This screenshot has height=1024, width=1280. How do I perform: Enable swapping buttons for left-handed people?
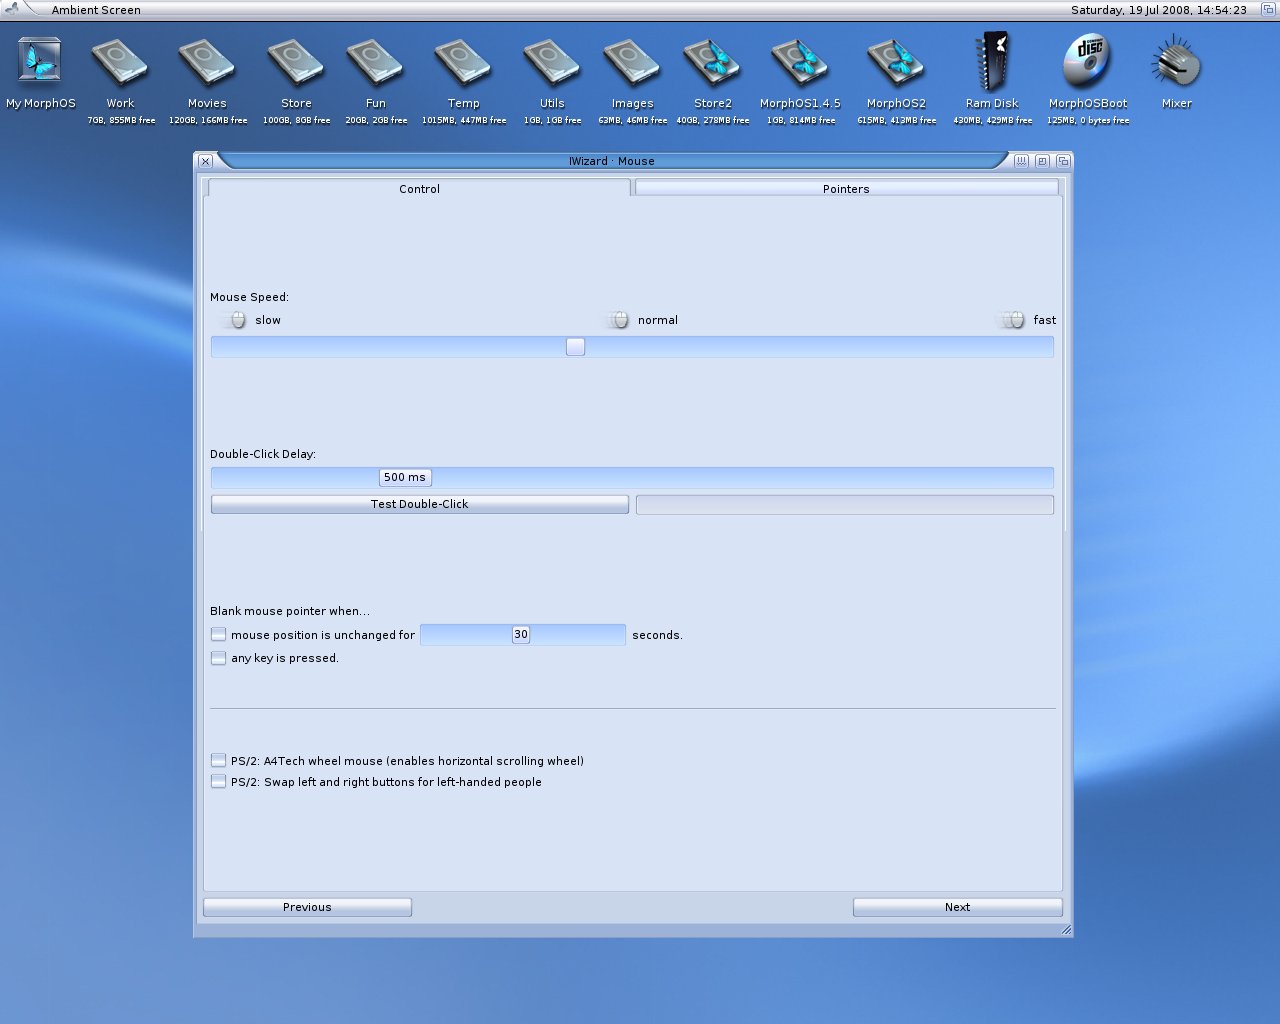click(218, 782)
